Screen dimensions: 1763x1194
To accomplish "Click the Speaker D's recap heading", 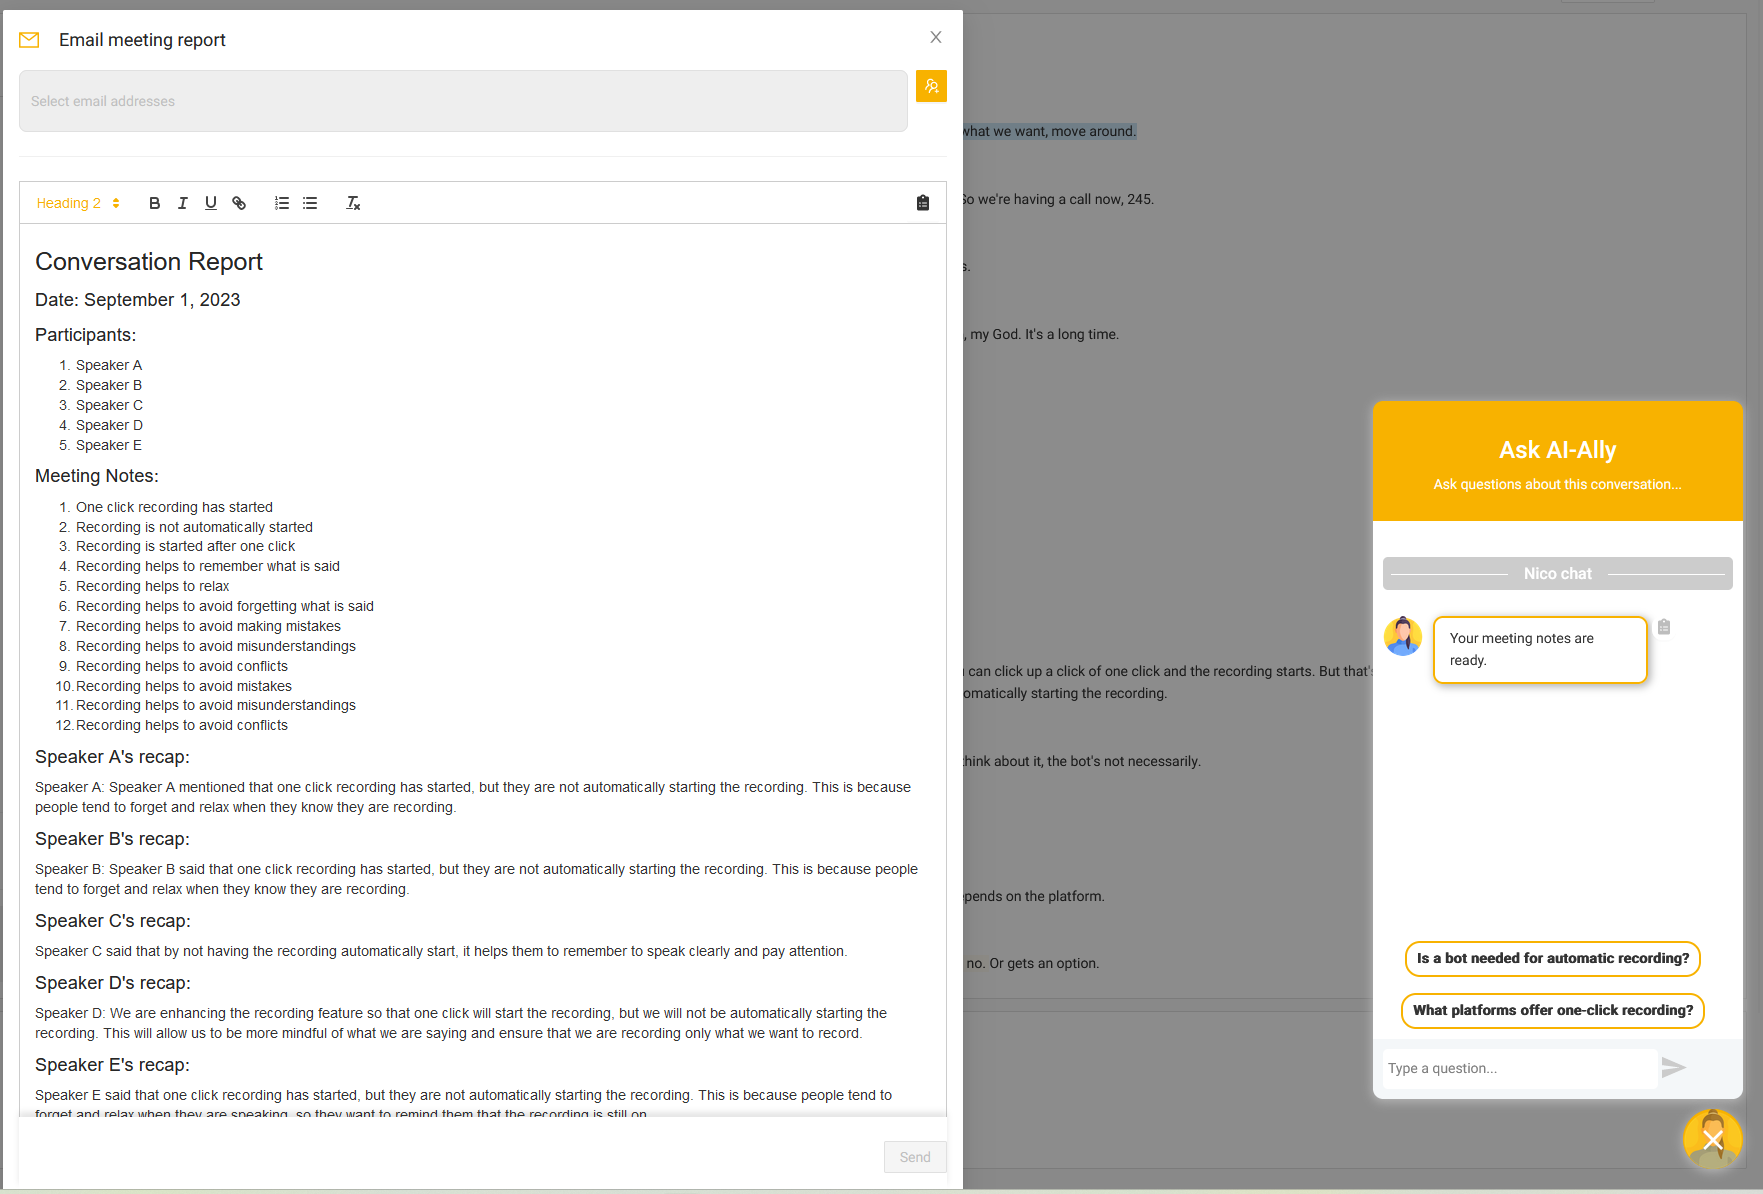I will [x=113, y=983].
